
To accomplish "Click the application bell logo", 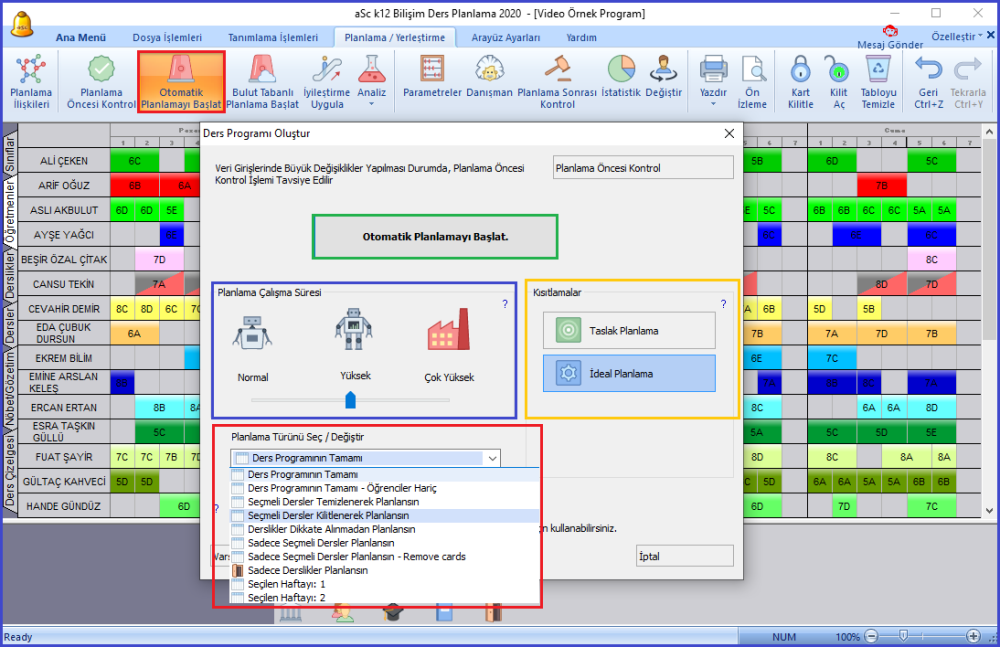I will pos(22,24).
